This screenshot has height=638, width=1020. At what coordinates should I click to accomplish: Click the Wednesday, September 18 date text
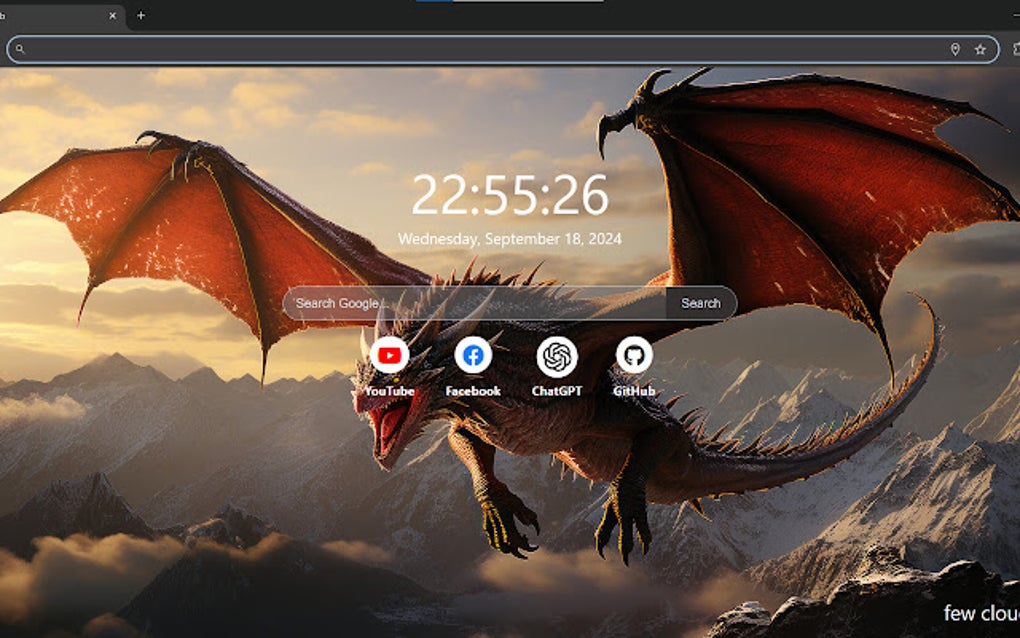[508, 240]
